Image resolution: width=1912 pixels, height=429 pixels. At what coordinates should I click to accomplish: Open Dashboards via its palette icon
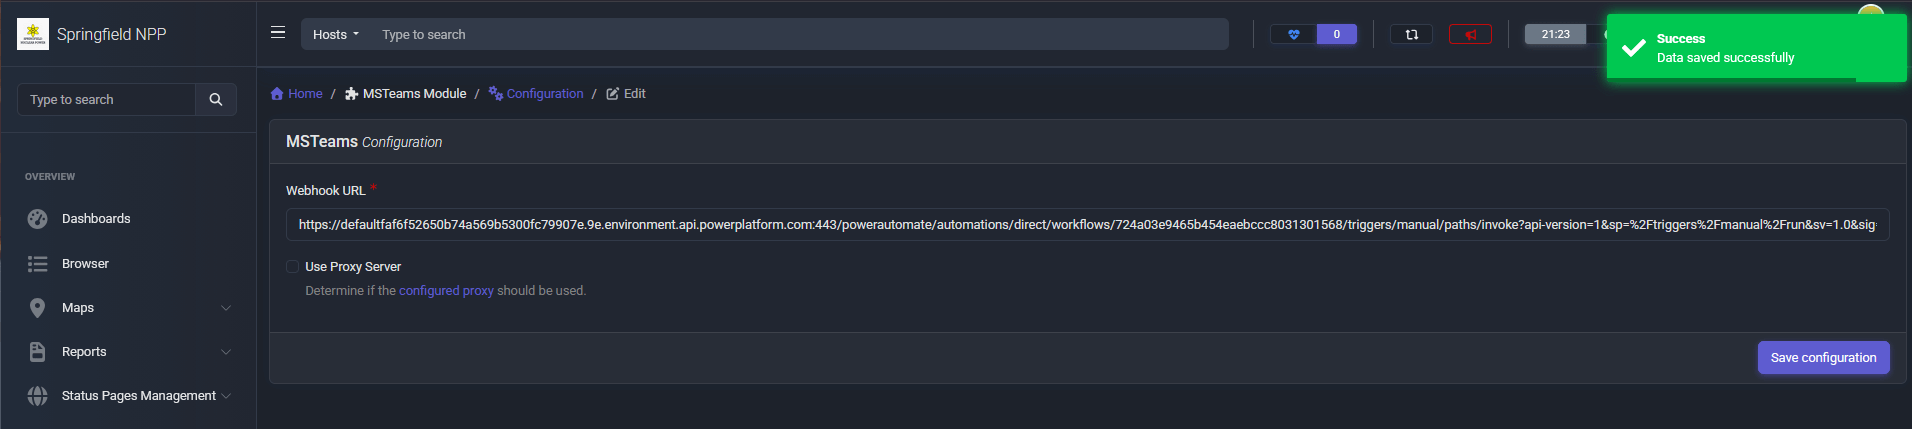38,219
